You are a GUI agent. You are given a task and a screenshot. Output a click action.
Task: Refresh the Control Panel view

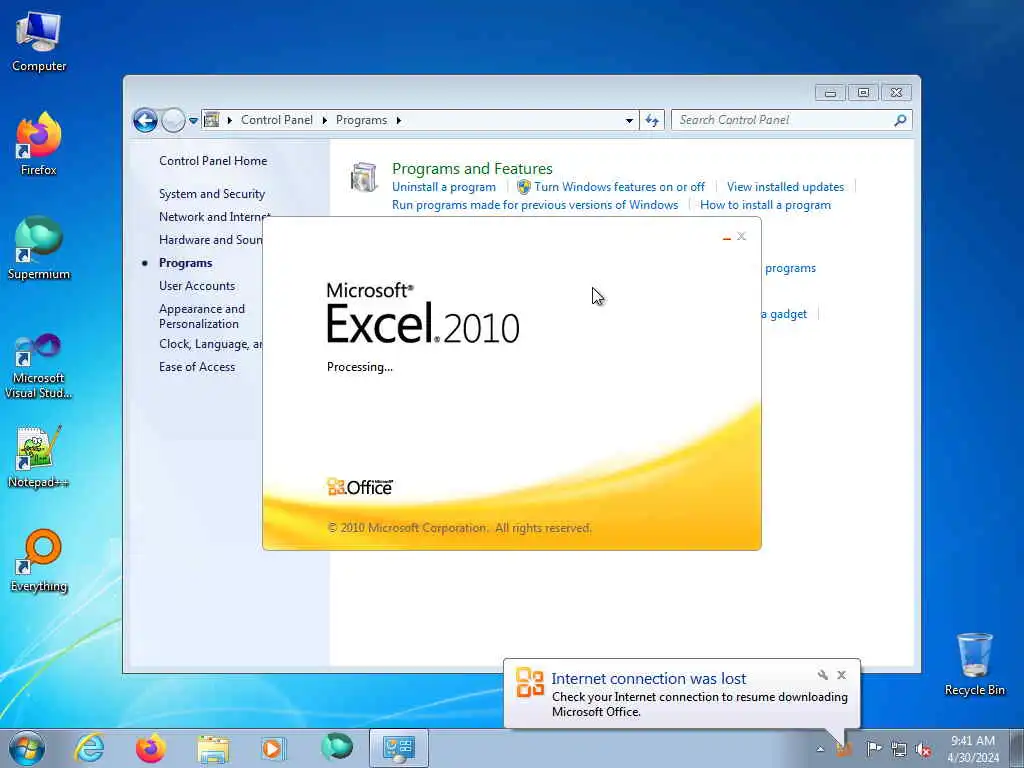[652, 121]
